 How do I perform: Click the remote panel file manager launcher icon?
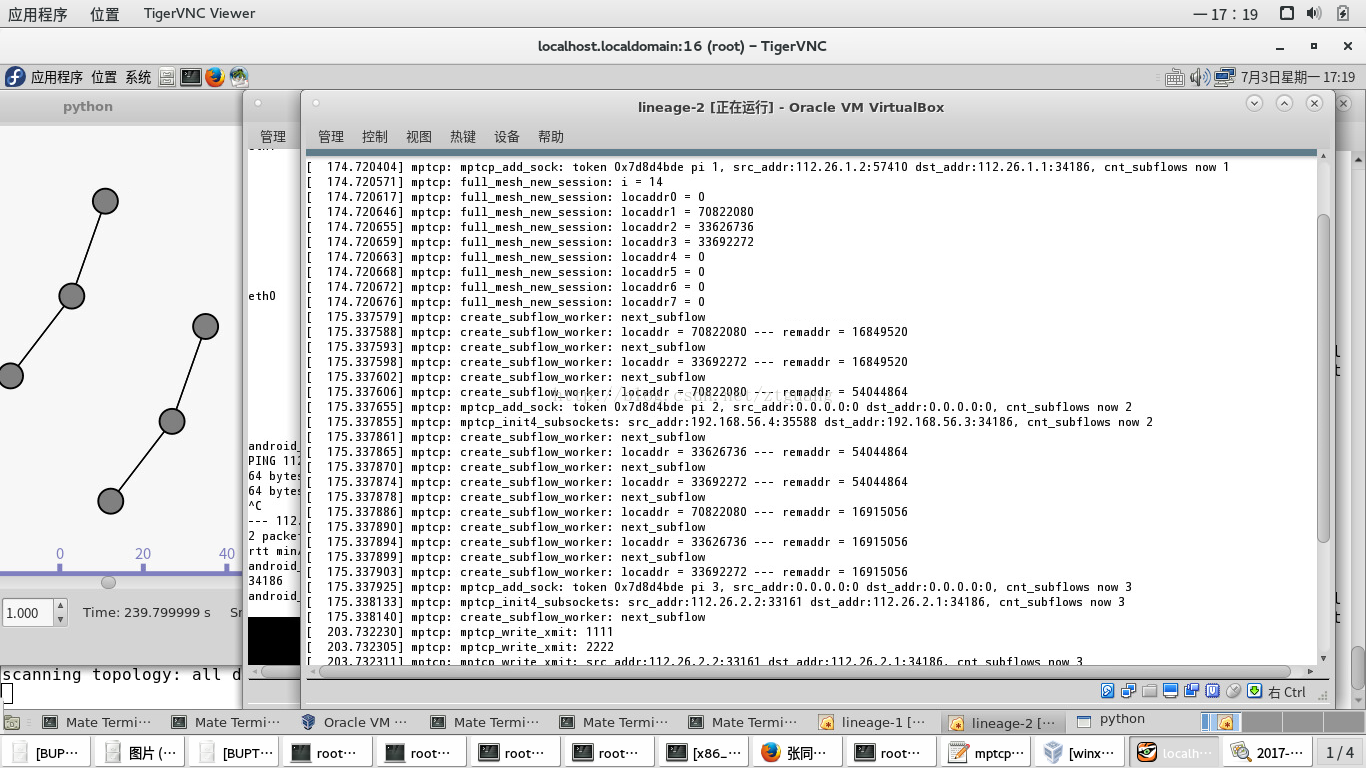[x=167, y=77]
